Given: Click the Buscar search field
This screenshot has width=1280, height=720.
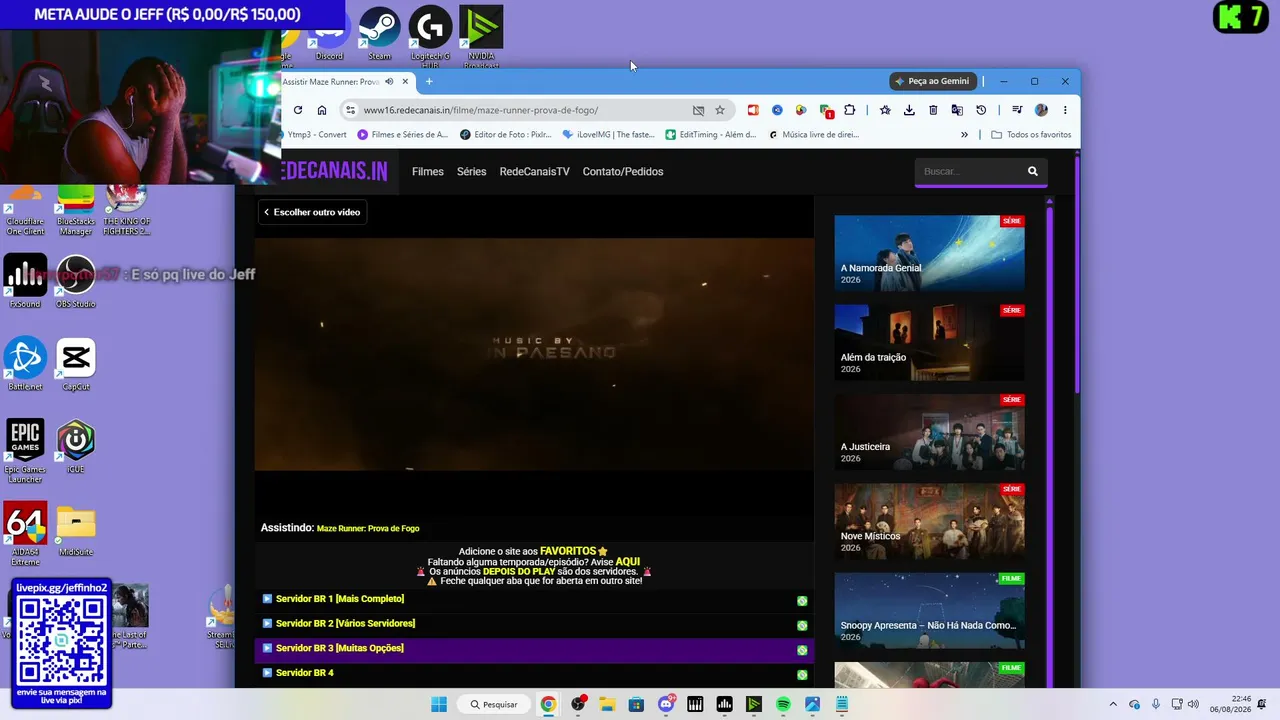Looking at the screenshot, I should [x=968, y=172].
